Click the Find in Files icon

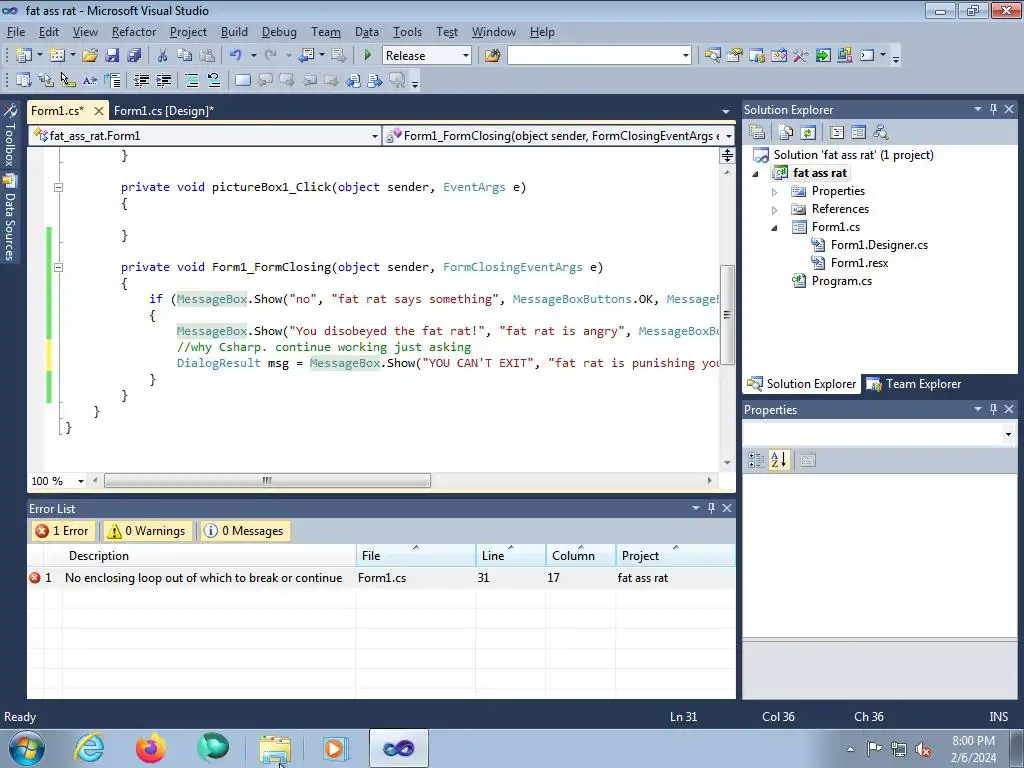(x=492, y=56)
